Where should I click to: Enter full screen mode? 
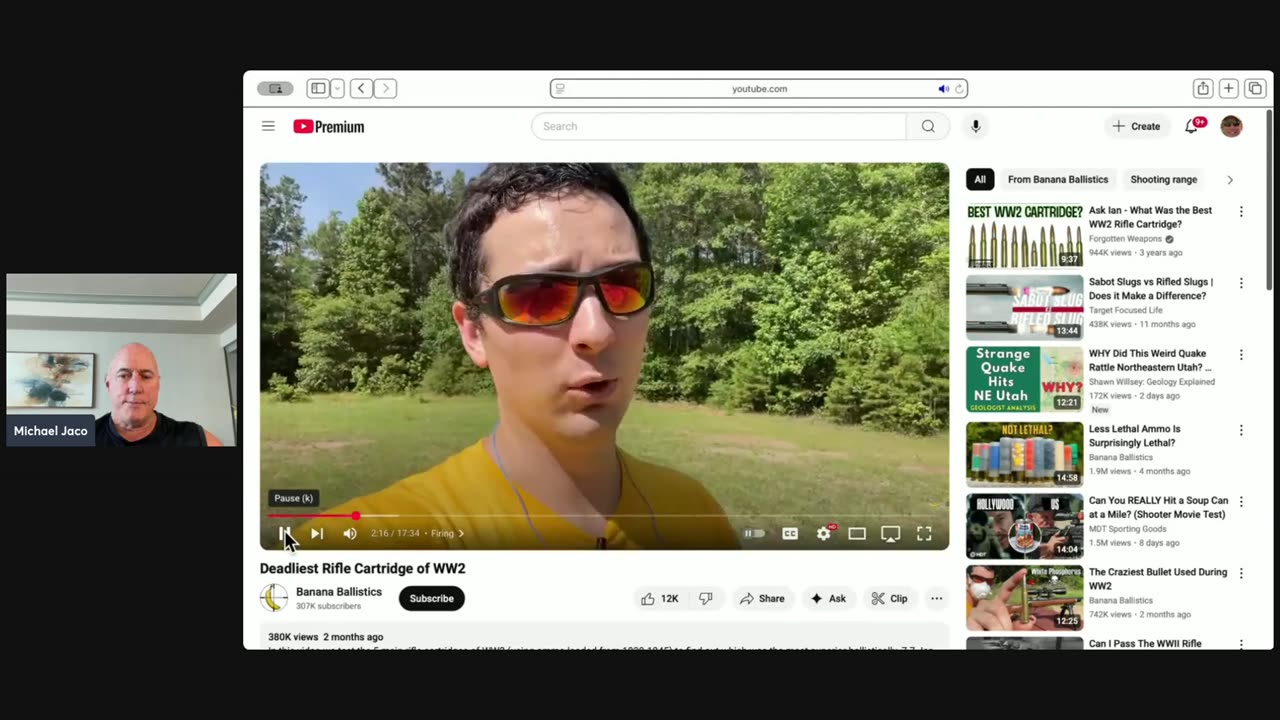[x=924, y=534]
